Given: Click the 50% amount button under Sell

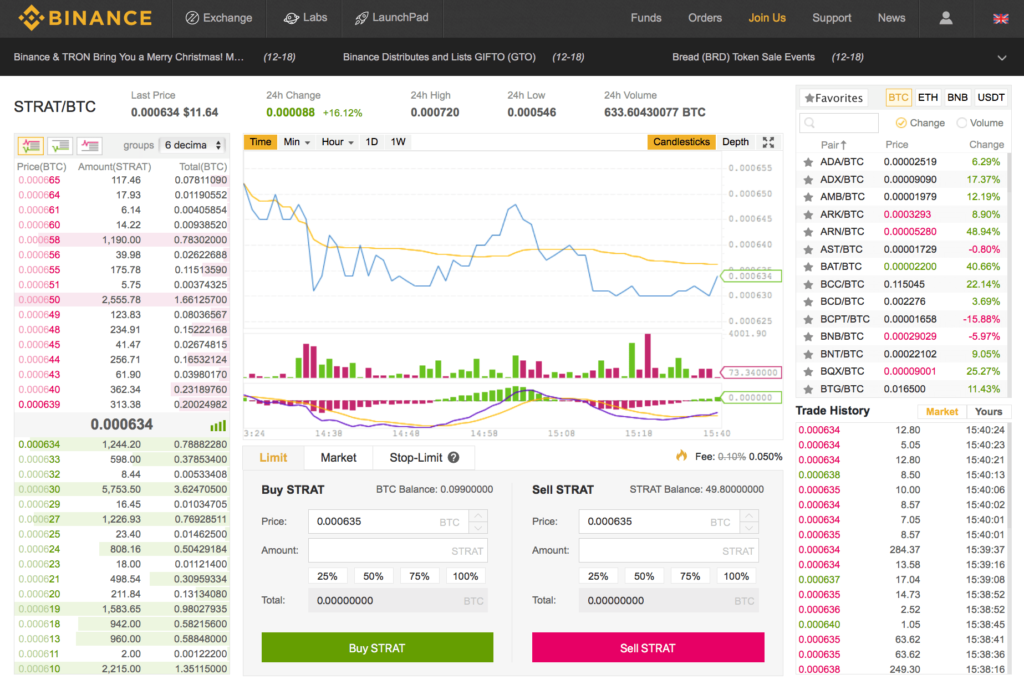Looking at the screenshot, I should tap(644, 576).
